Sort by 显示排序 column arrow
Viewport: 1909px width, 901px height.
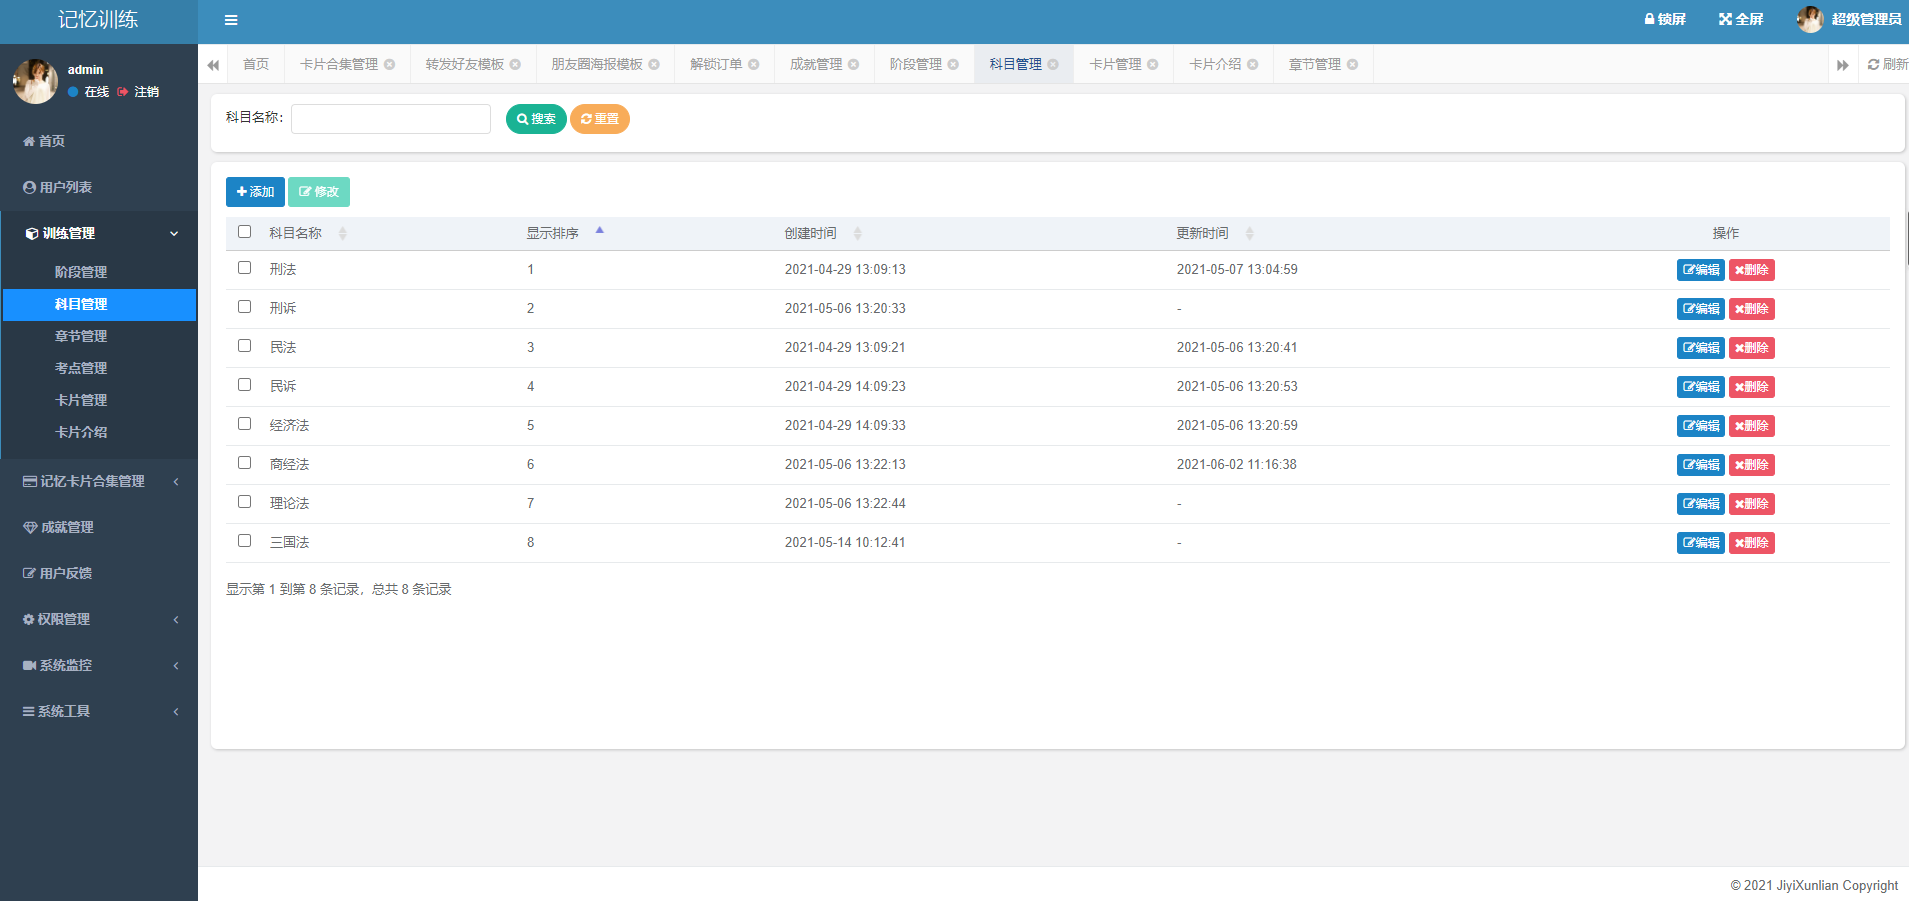tap(600, 231)
